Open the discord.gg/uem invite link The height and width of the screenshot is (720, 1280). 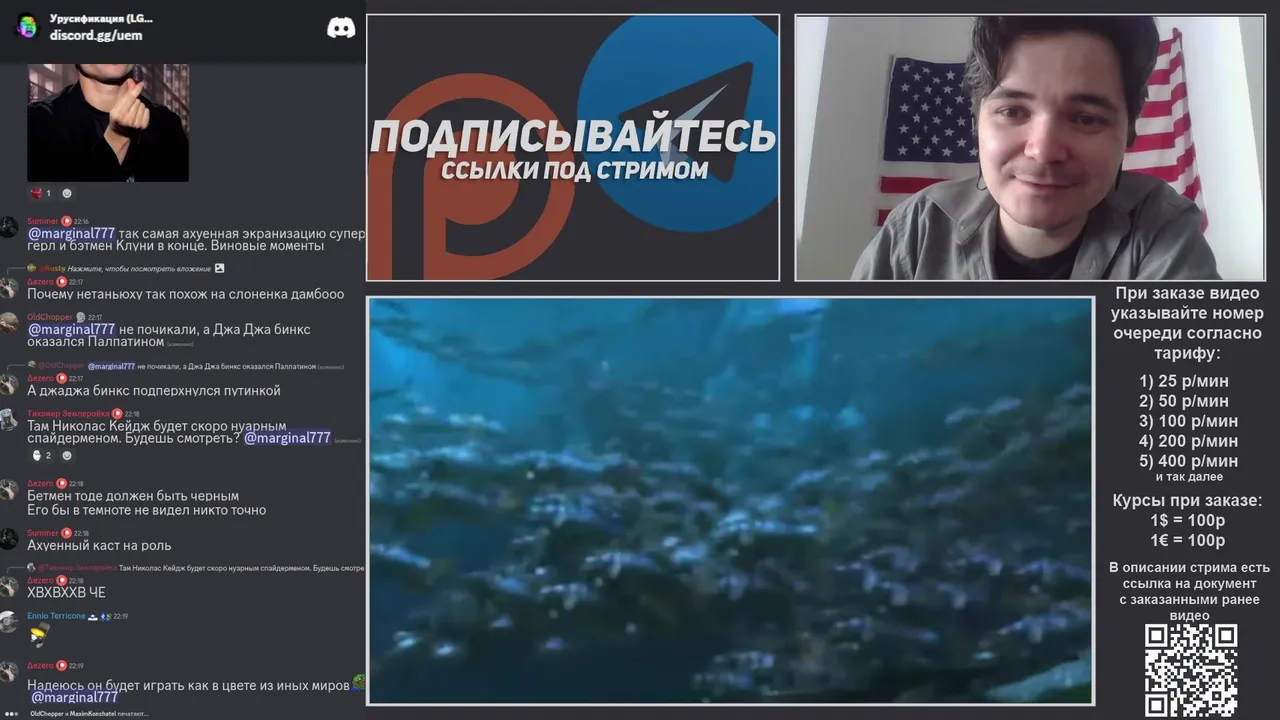[96, 35]
